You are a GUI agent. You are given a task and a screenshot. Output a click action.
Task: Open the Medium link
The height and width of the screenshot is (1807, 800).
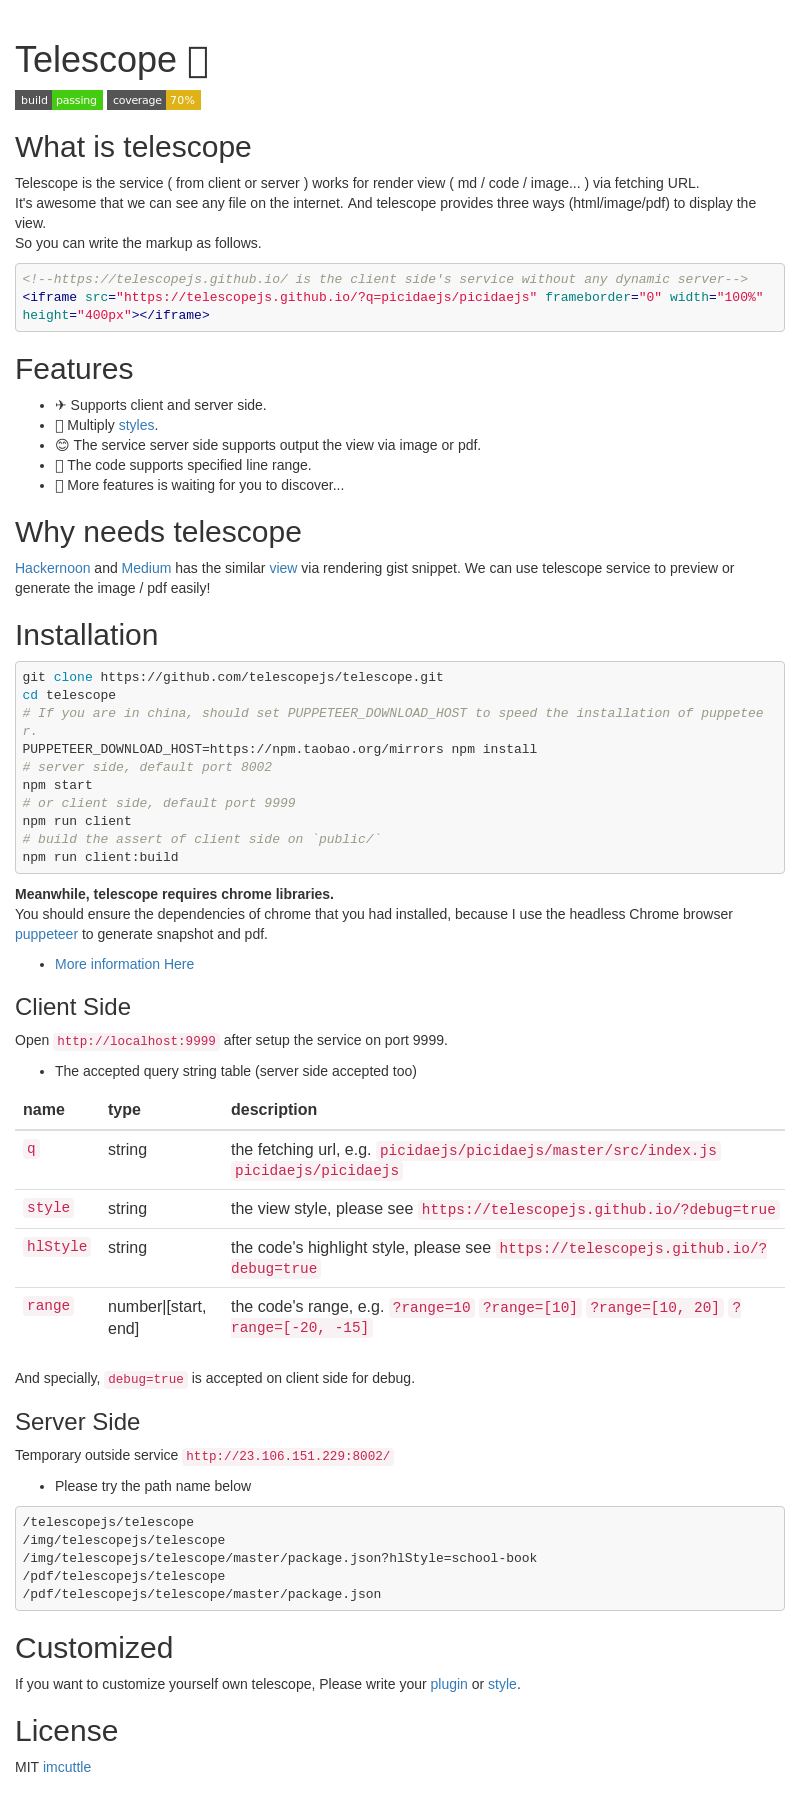(146, 568)
